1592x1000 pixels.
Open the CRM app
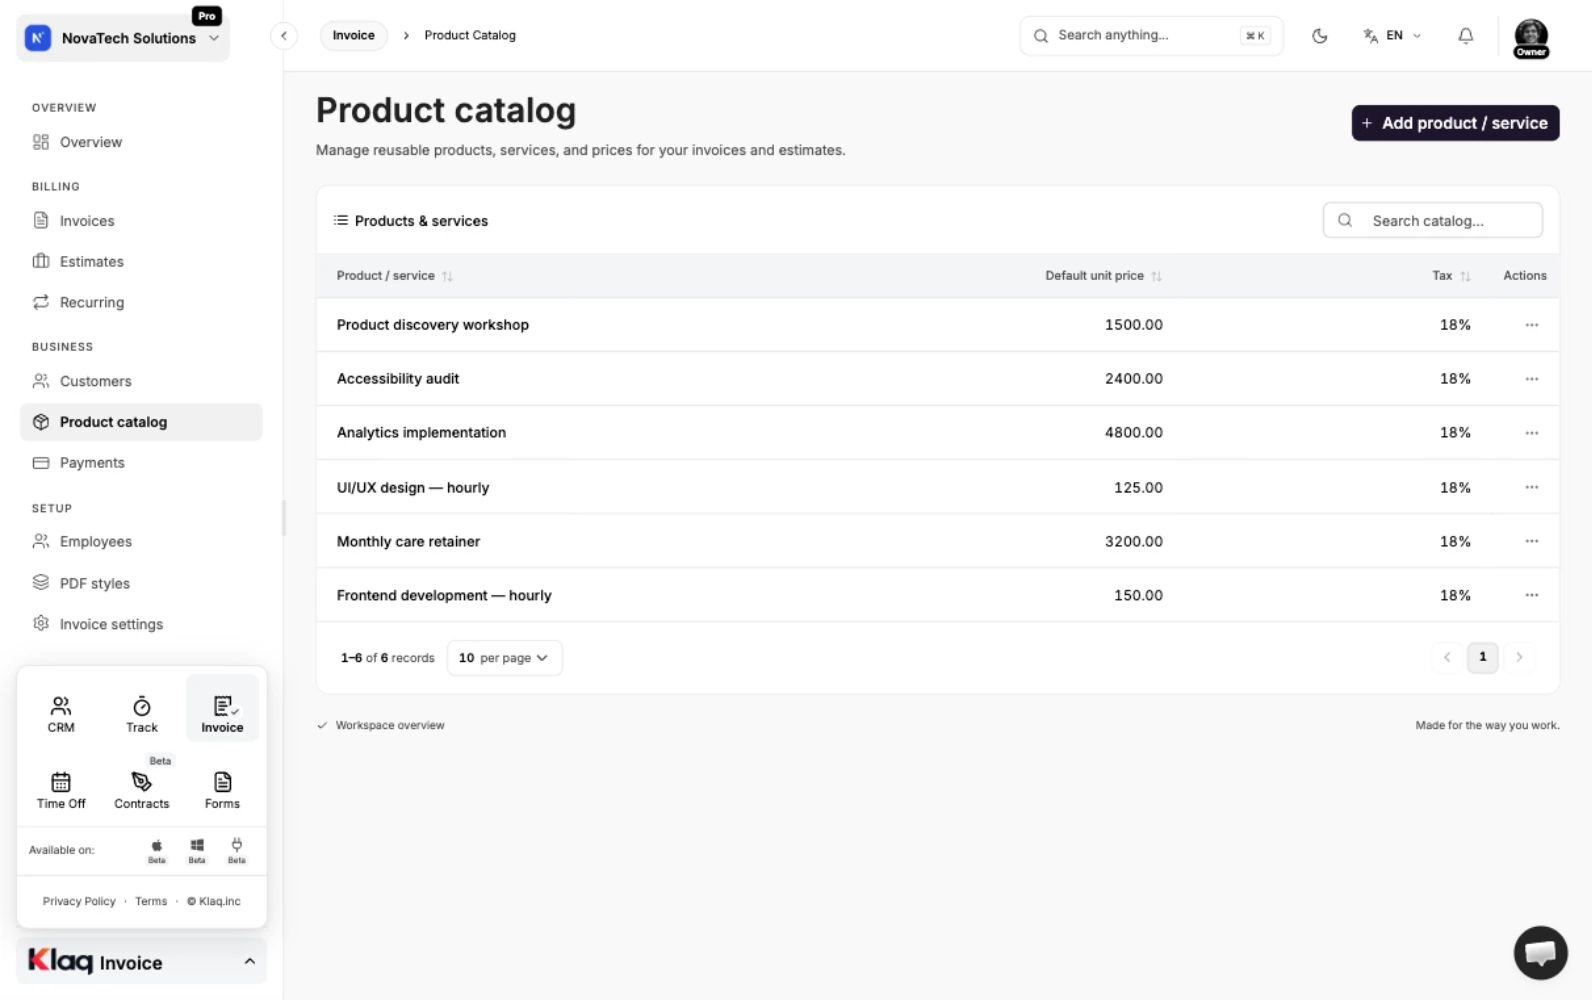coord(61,713)
